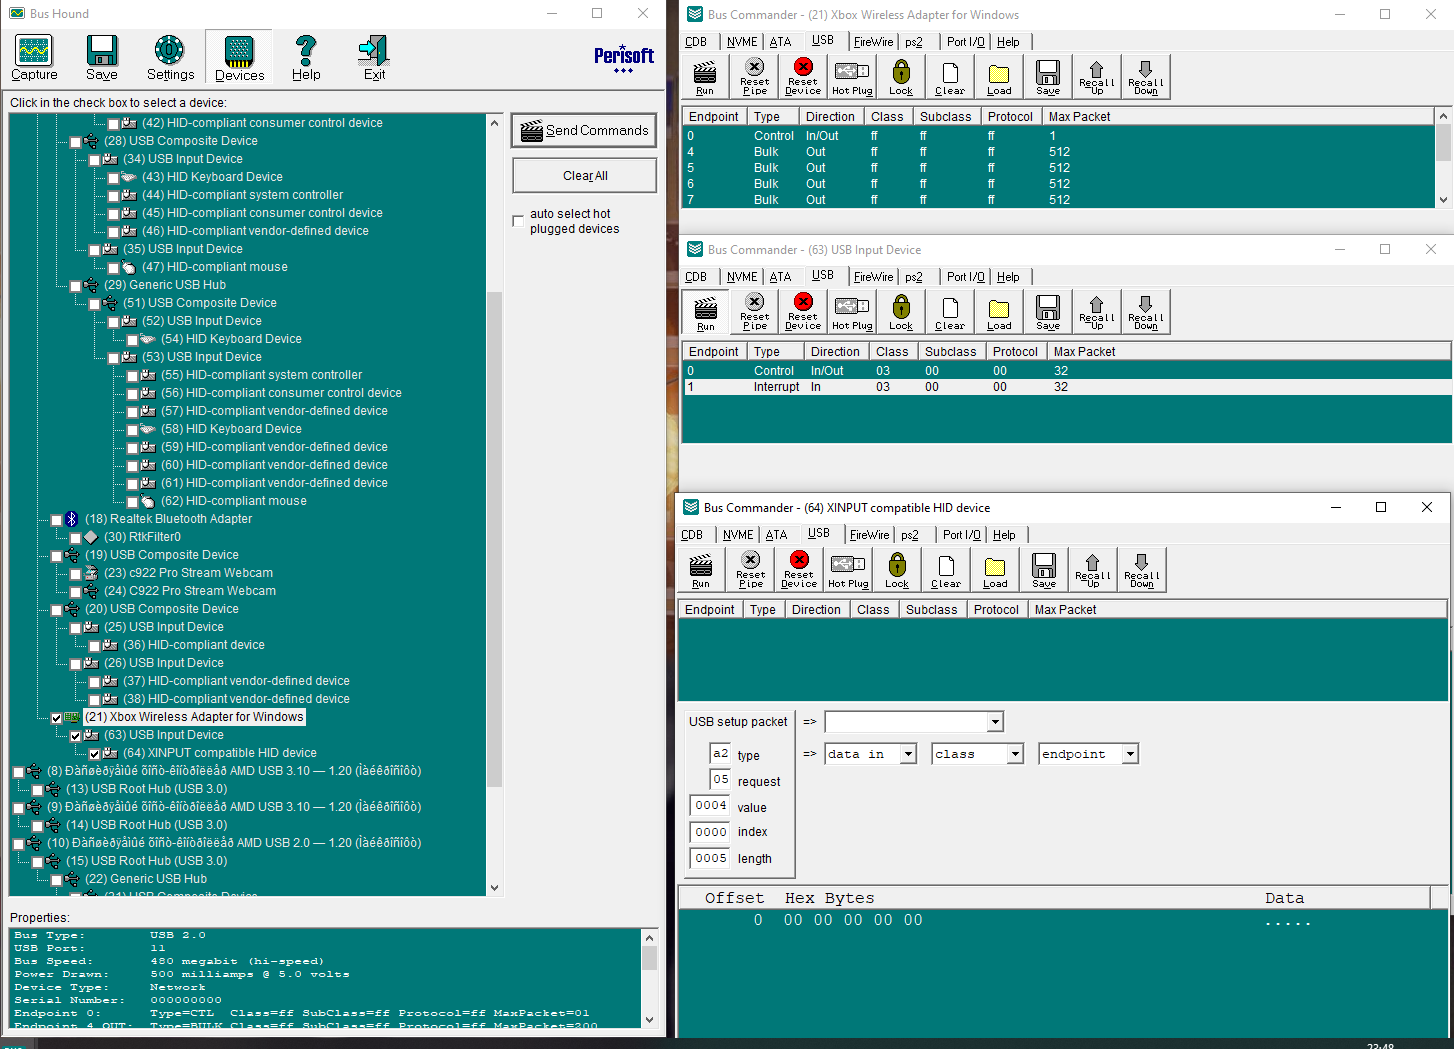Screen dimensions: 1454x1049
Task: Click Lock icon in USB Input Device window
Action: point(901,312)
